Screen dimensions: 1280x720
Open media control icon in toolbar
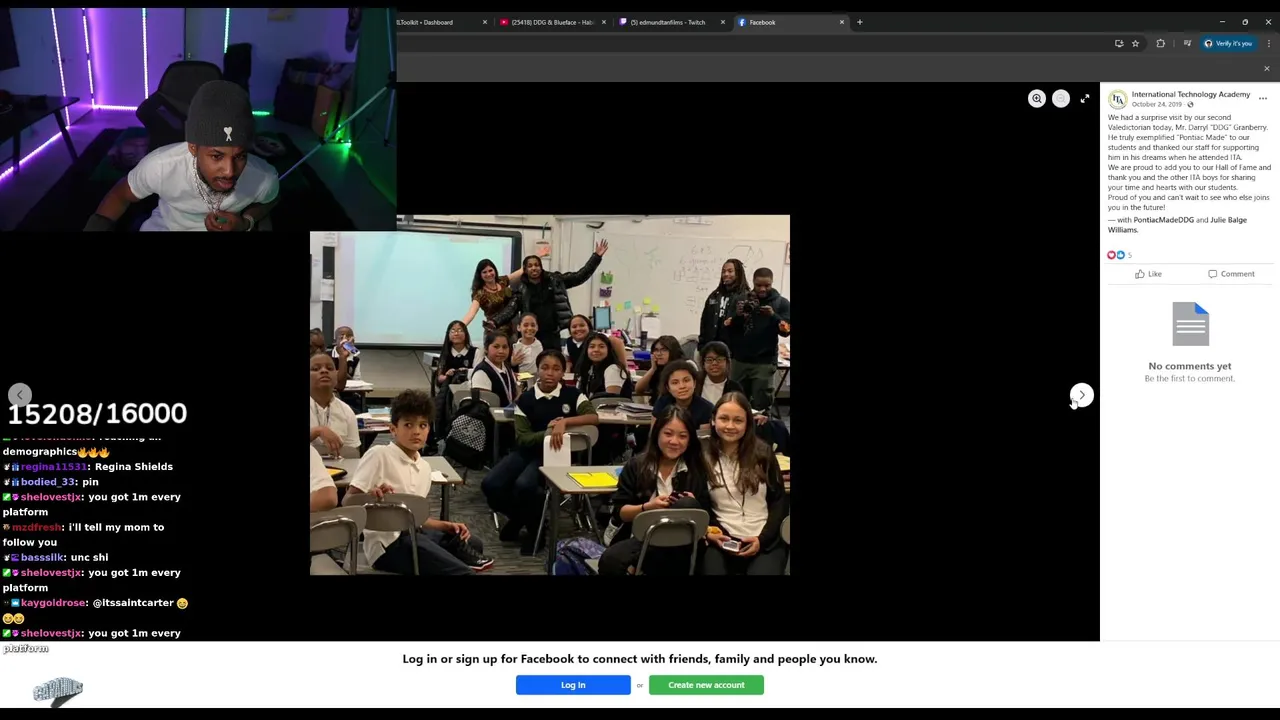click(1187, 43)
